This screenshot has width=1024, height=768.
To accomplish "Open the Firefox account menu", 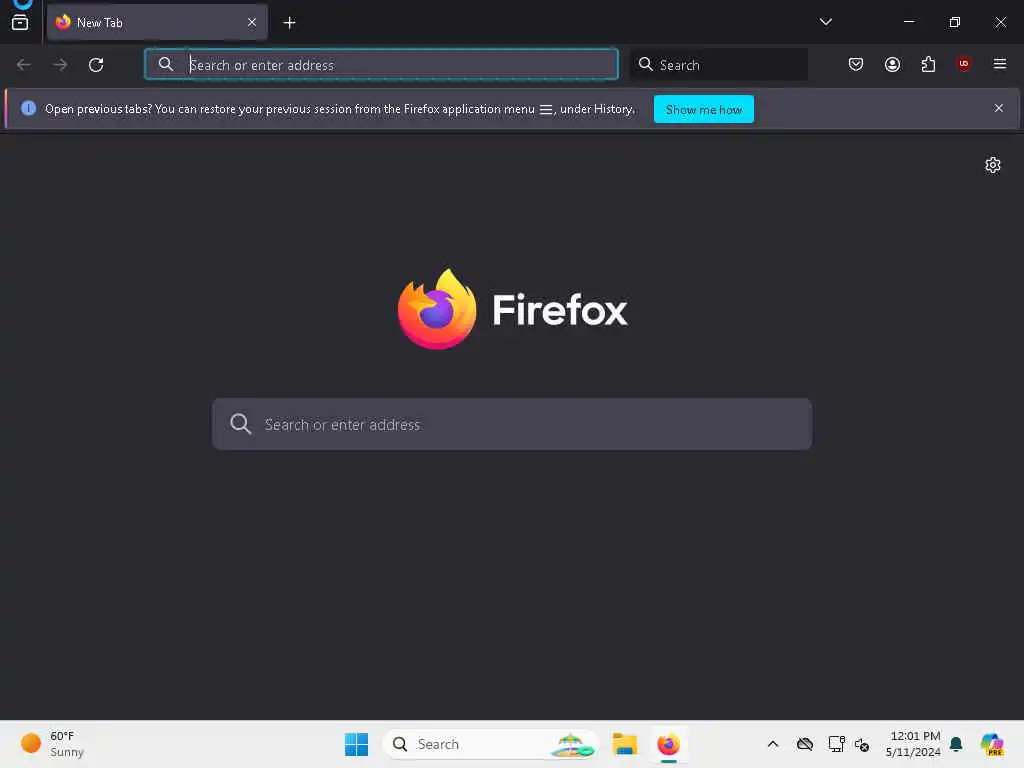I will click(x=892, y=64).
